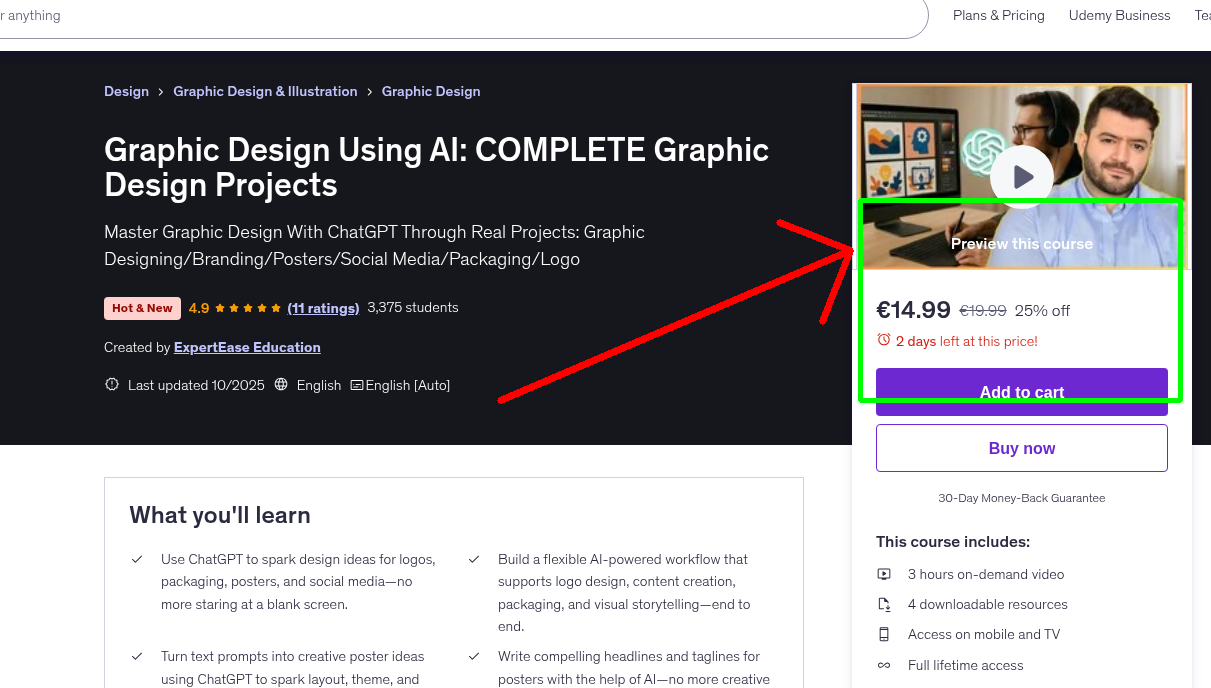
Task: Click the downloadable resources icon
Action: 884,604
